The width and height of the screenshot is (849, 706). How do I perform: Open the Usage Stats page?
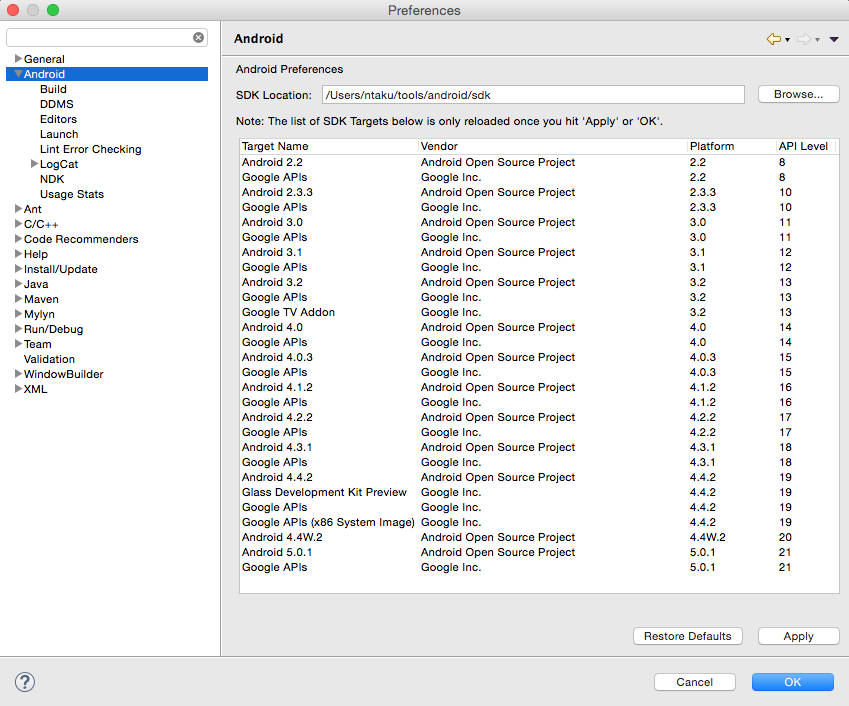(x=71, y=194)
